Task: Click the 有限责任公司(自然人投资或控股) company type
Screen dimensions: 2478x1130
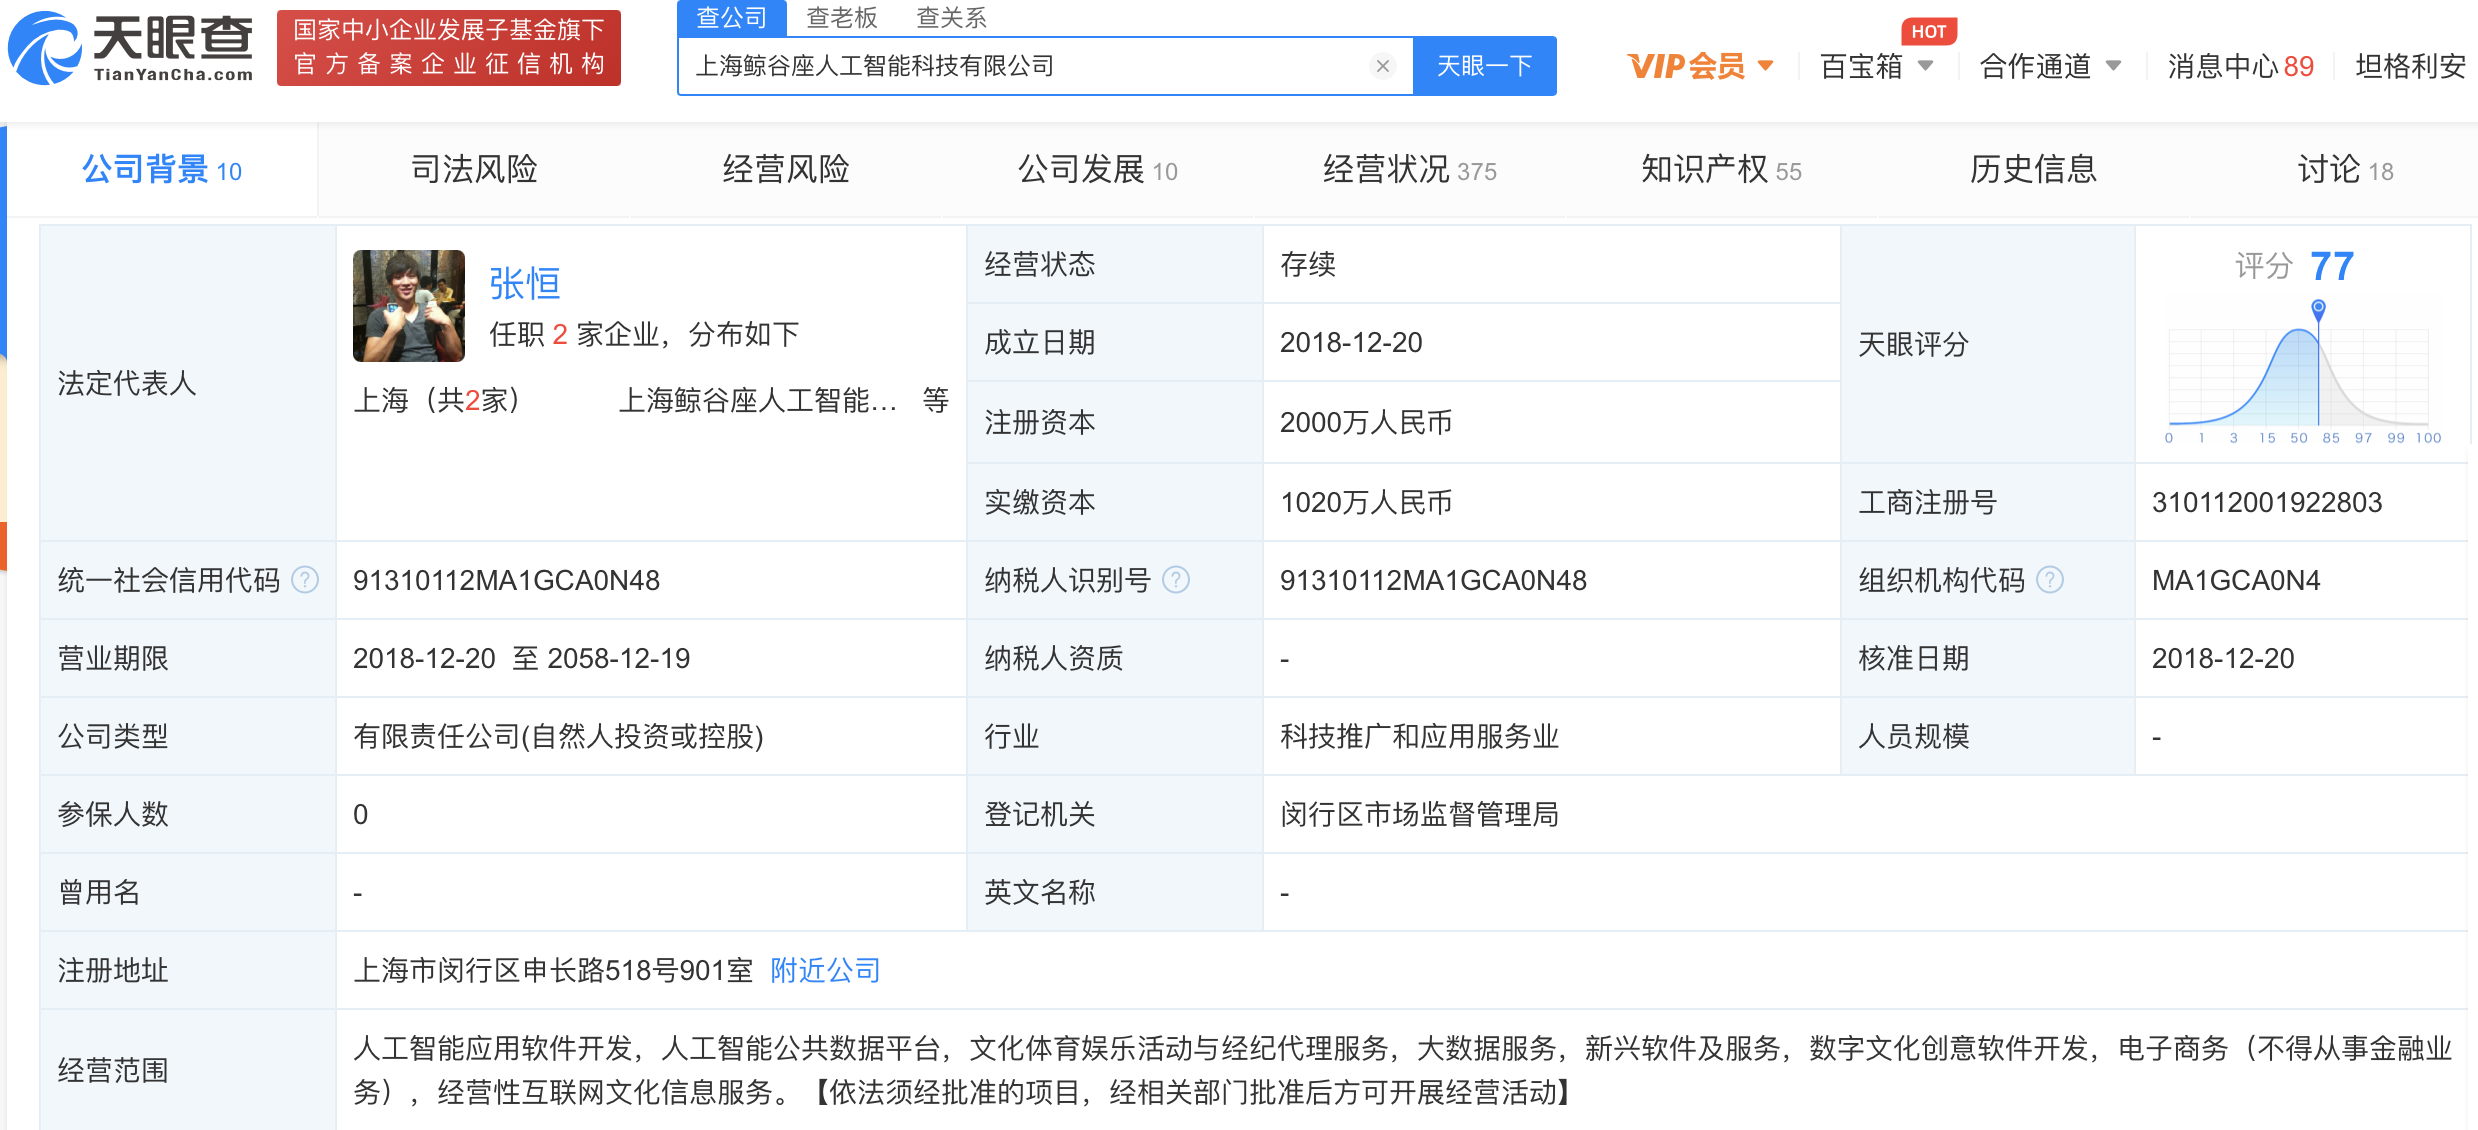Action: (x=558, y=736)
